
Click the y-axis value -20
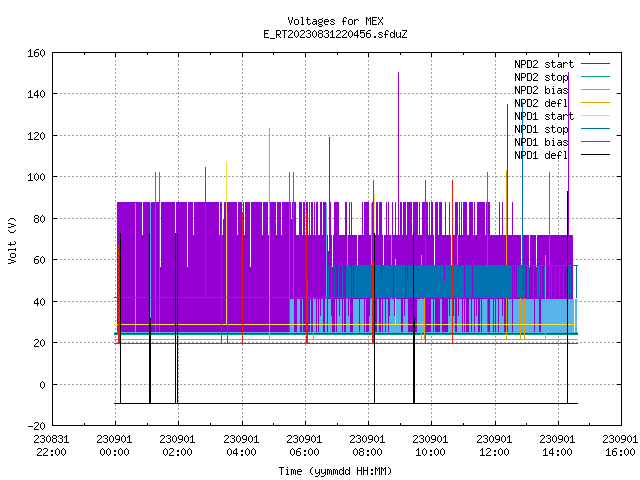click(x=36, y=426)
